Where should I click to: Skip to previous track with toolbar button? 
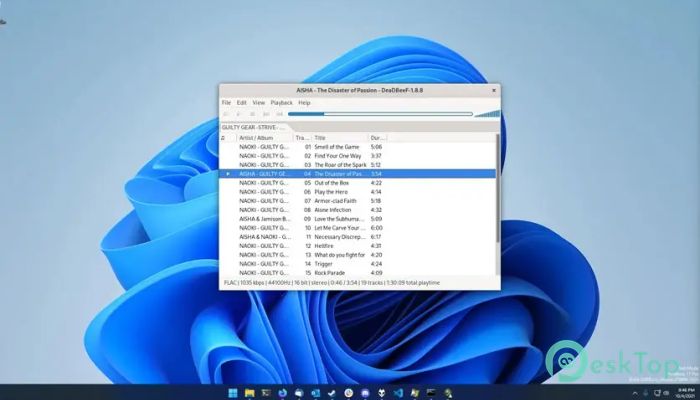pyautogui.click(x=266, y=114)
